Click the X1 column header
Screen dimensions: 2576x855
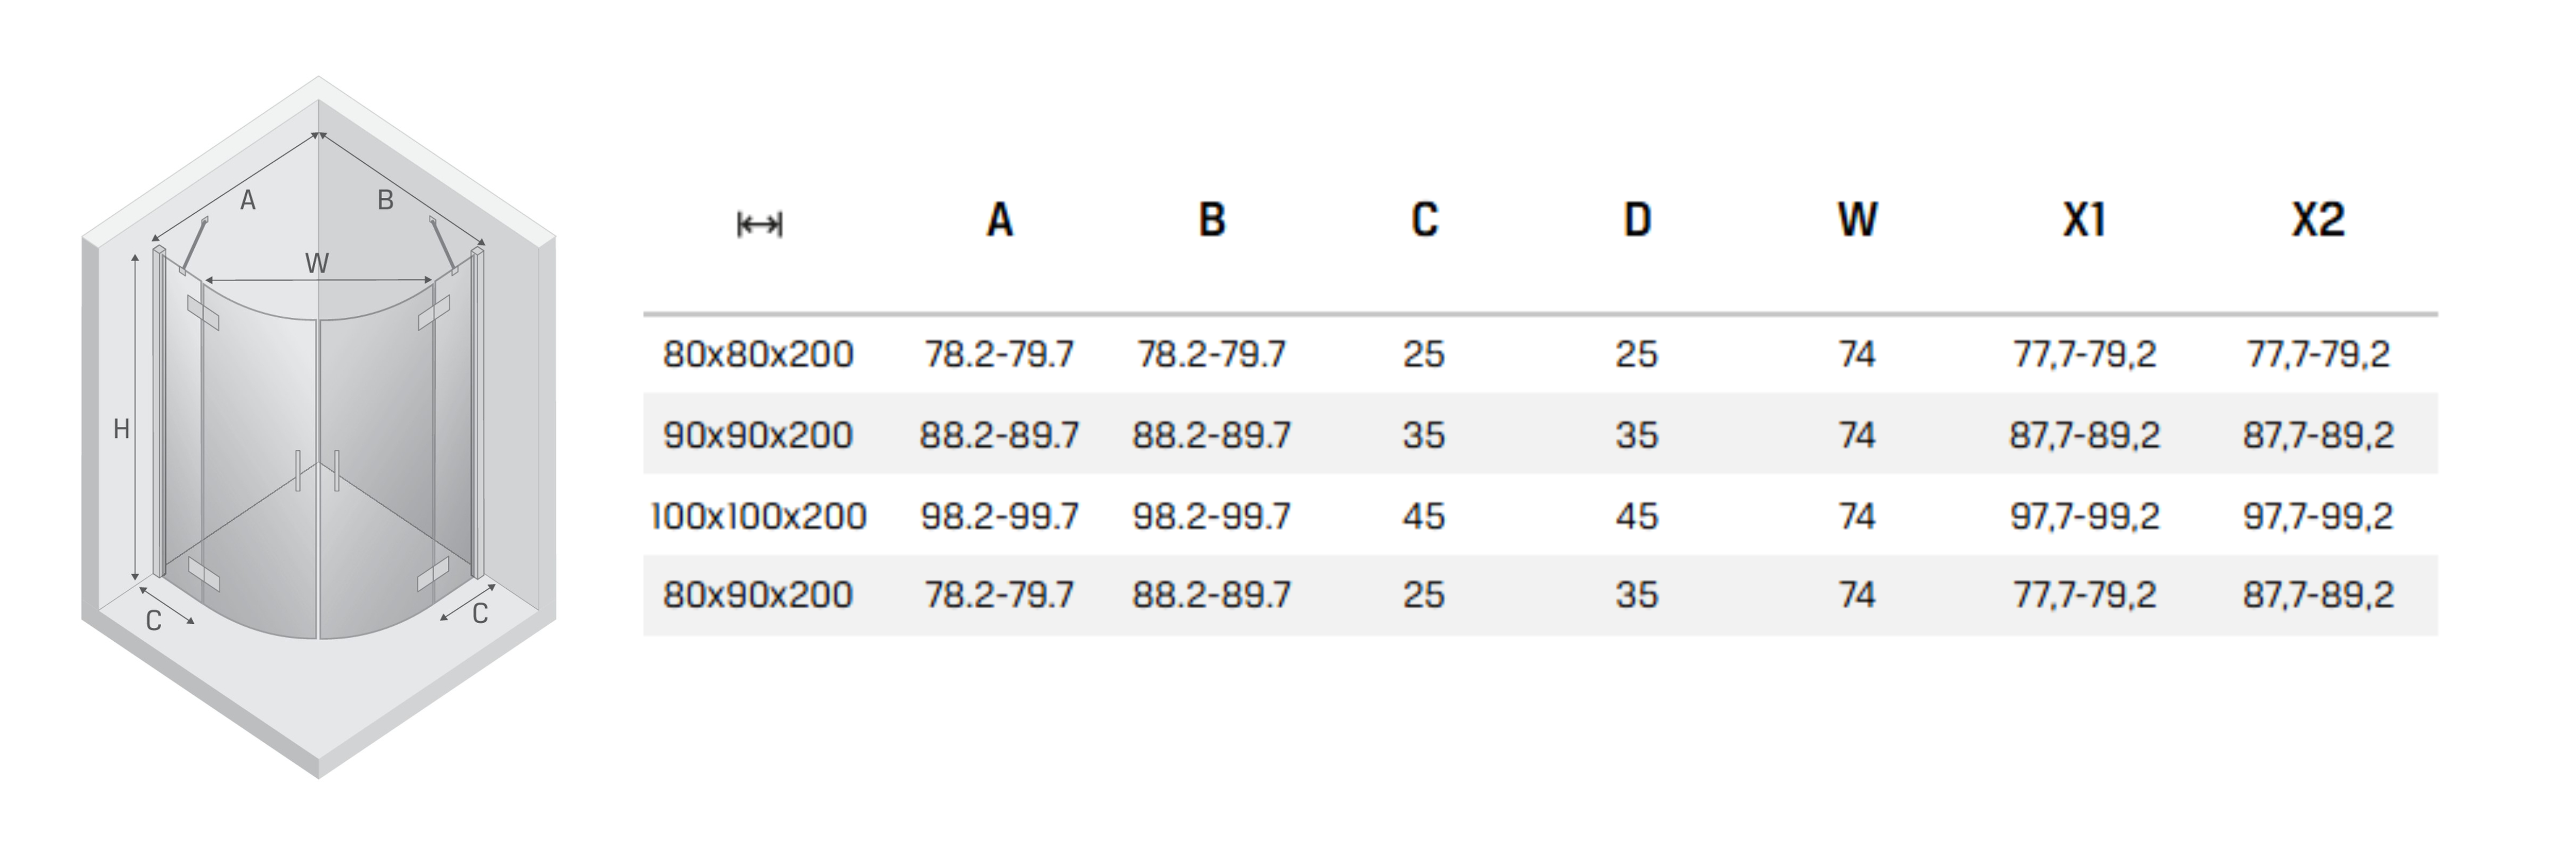tap(2084, 220)
